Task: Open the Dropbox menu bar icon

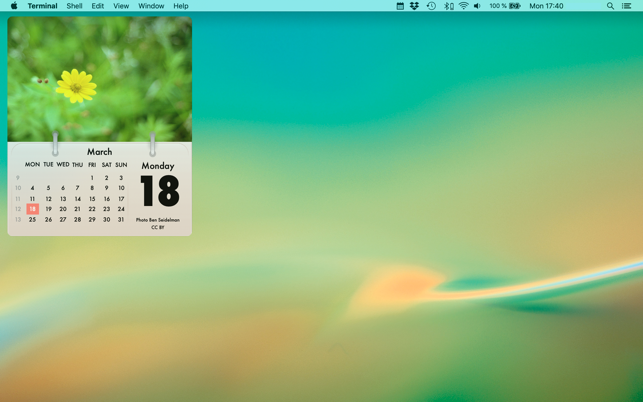Action: (x=414, y=6)
